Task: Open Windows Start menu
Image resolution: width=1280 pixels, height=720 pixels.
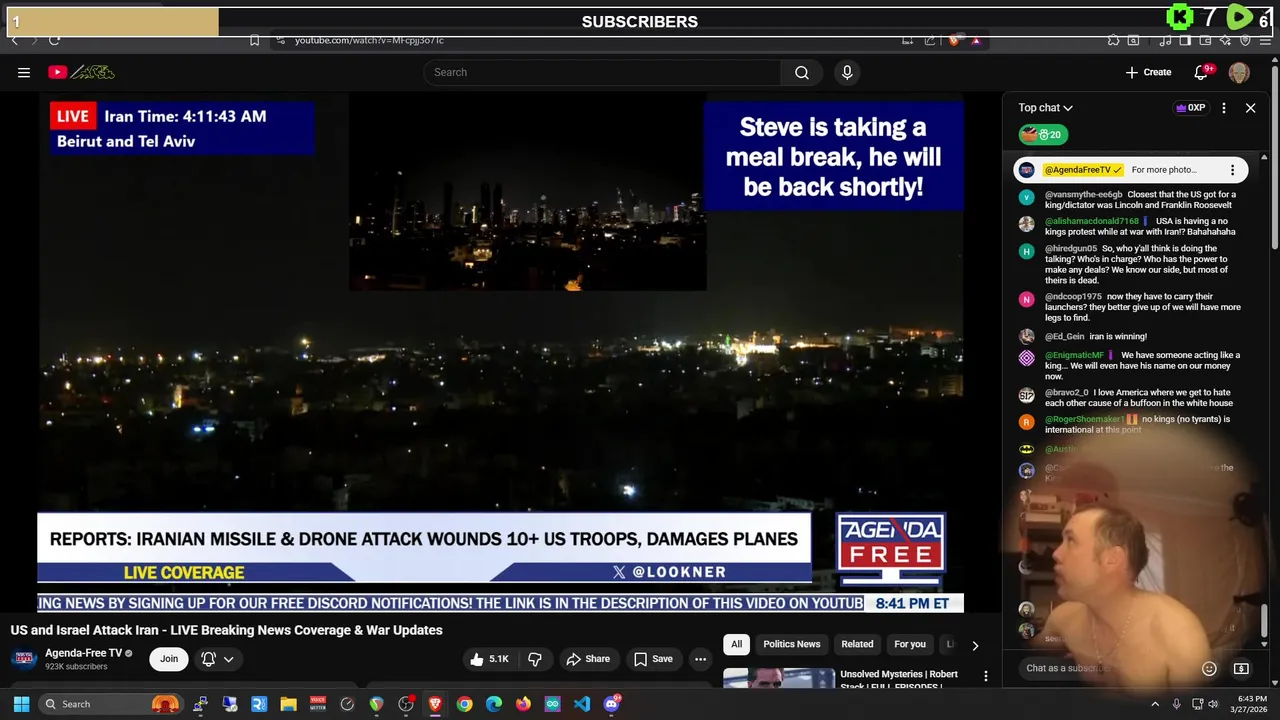Action: [21, 704]
